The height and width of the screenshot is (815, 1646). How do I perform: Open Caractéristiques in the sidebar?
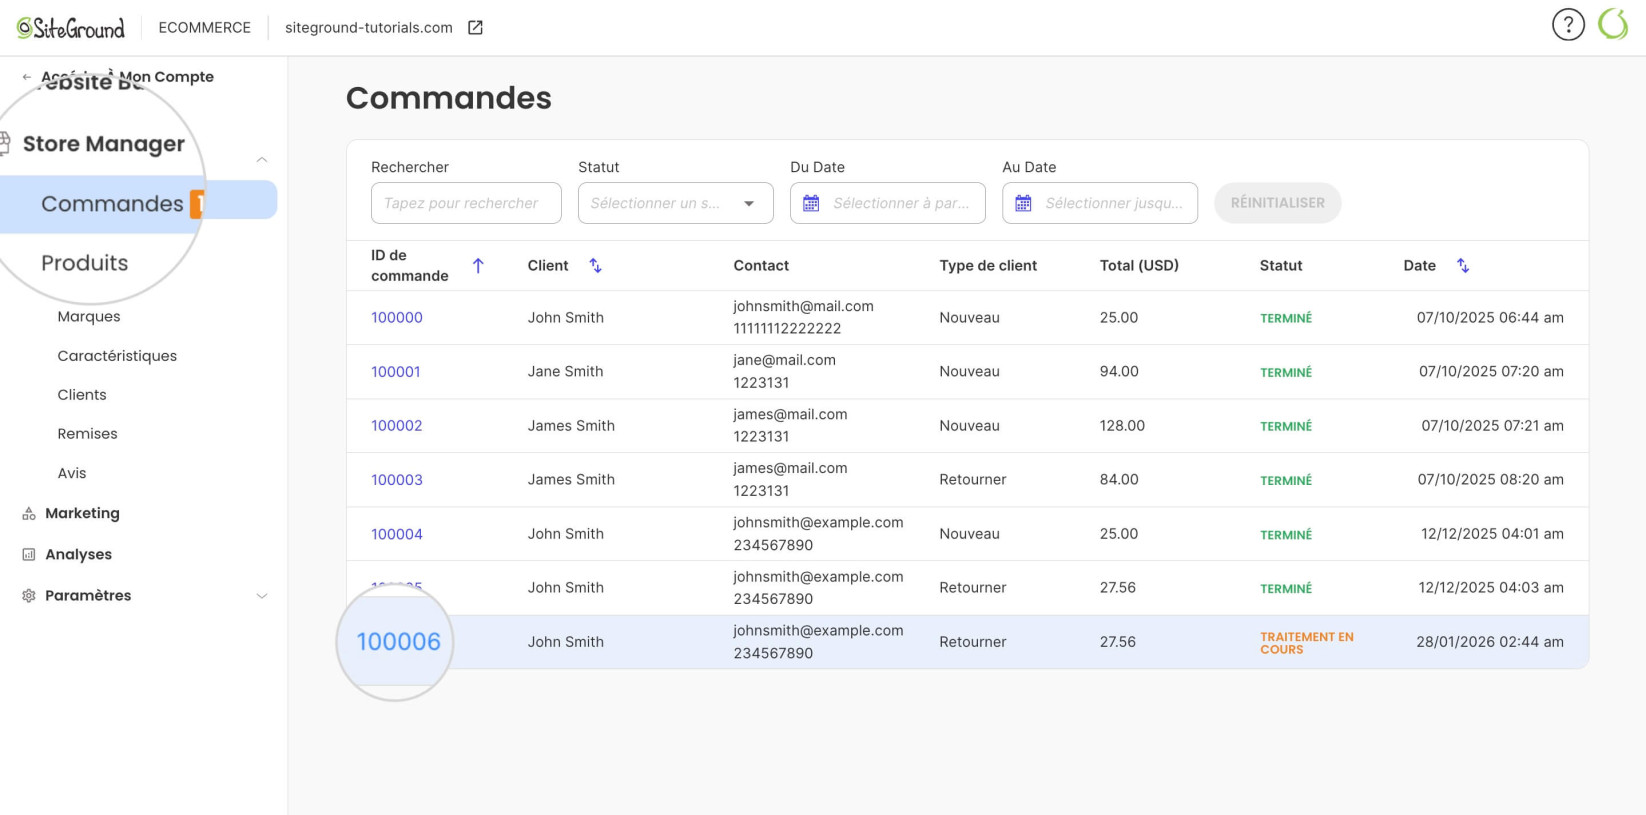coord(117,356)
